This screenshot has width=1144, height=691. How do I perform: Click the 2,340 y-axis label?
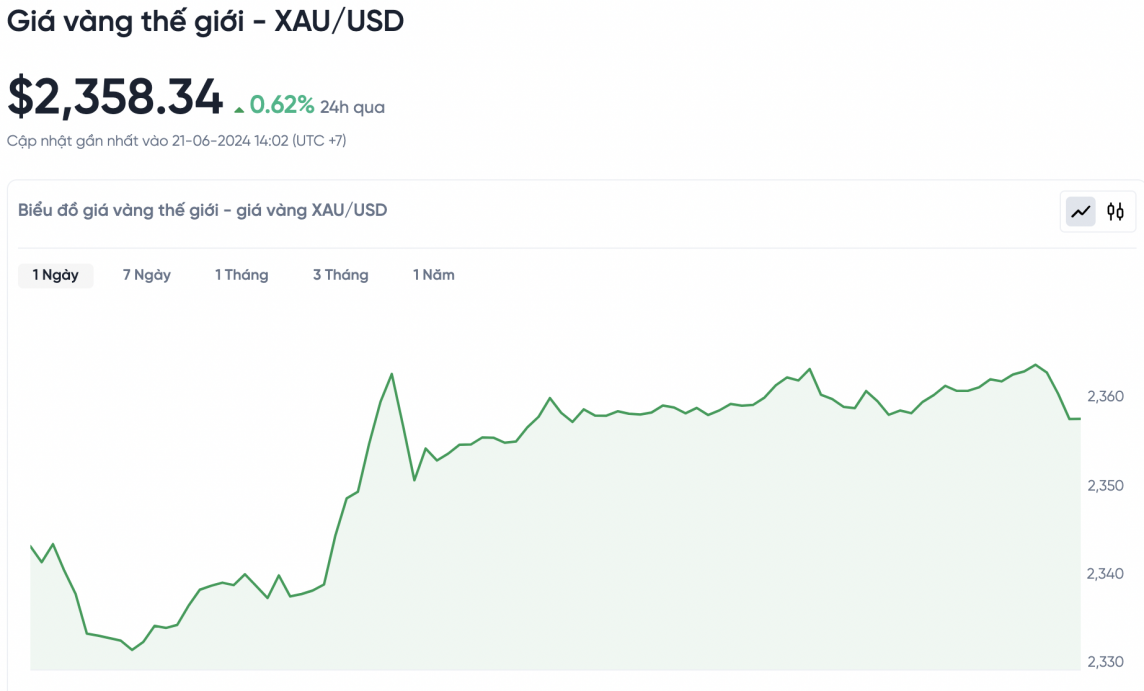click(x=1105, y=573)
